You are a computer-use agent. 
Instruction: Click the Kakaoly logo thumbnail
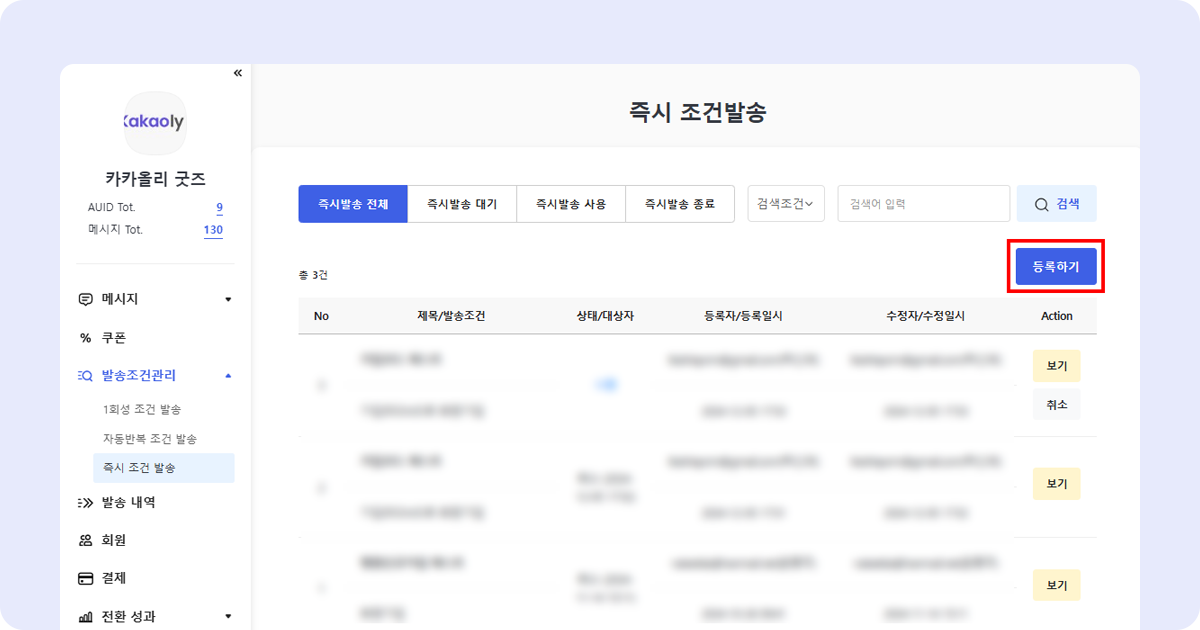coord(155,122)
